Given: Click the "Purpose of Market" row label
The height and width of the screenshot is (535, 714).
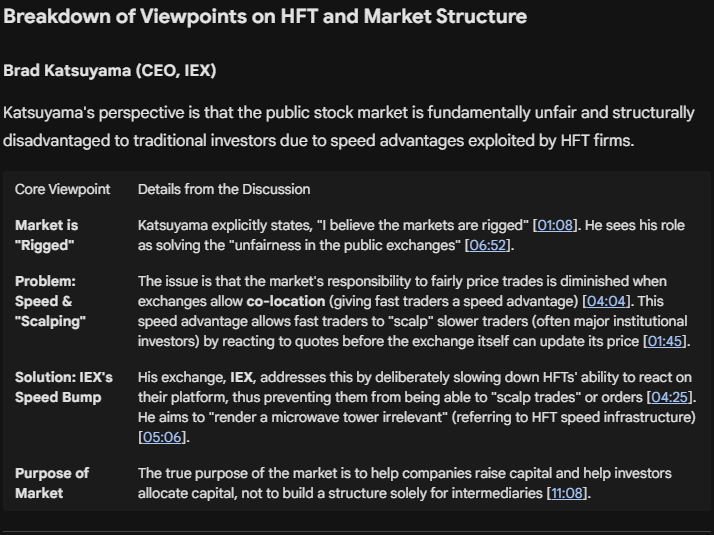Looking at the screenshot, I should click(52, 483).
